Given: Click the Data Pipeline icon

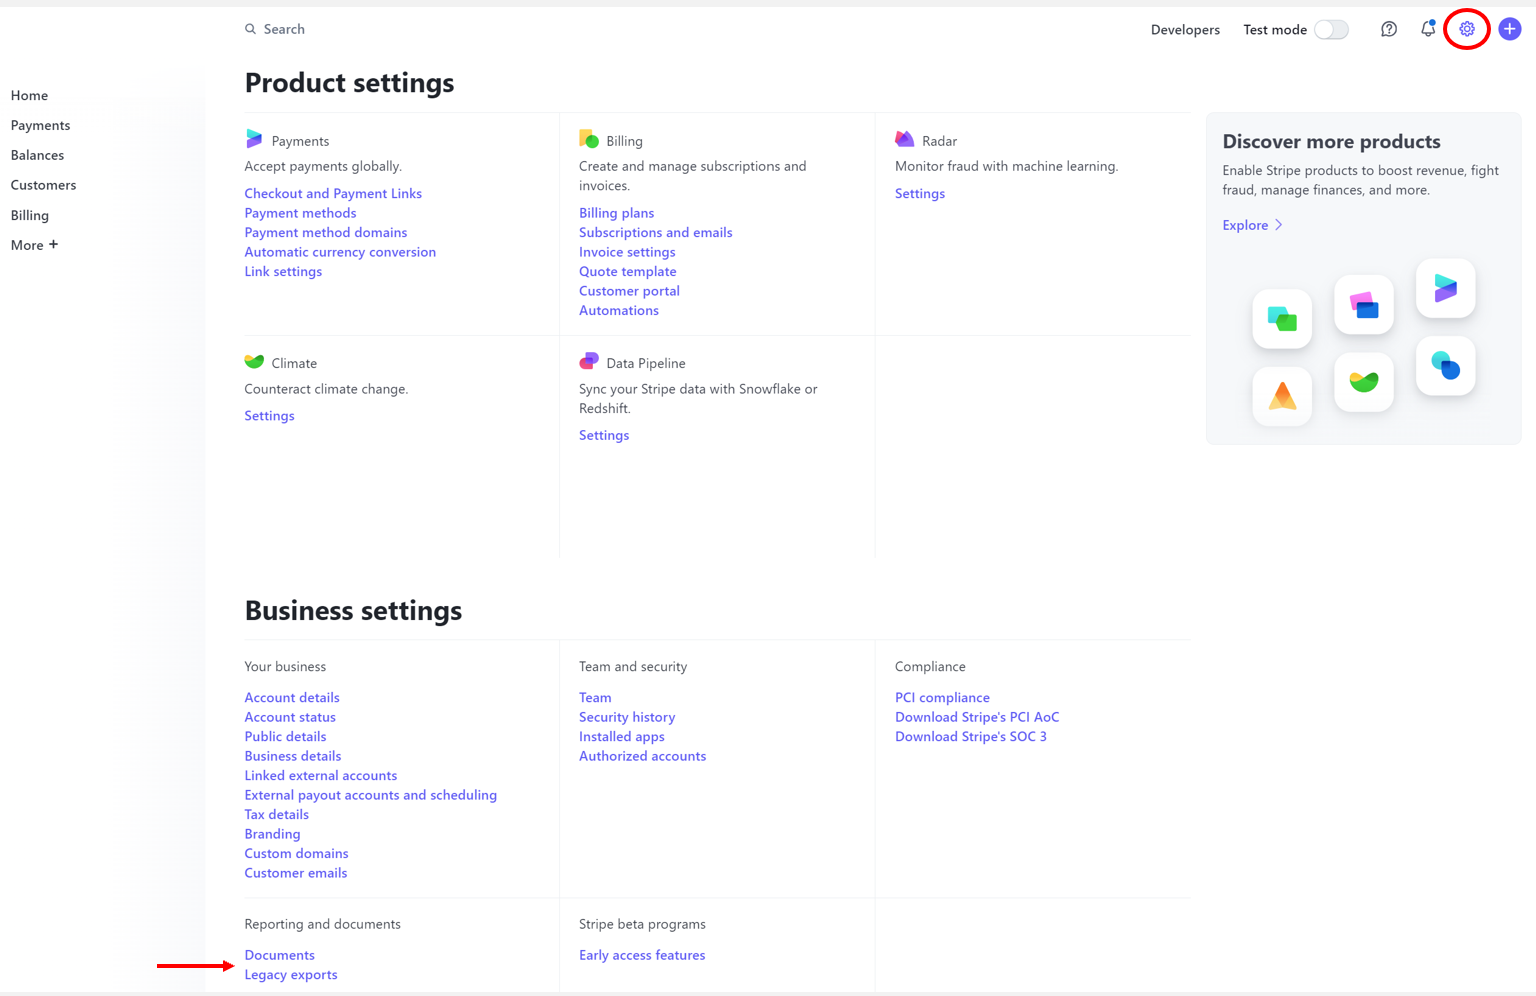Looking at the screenshot, I should [589, 361].
